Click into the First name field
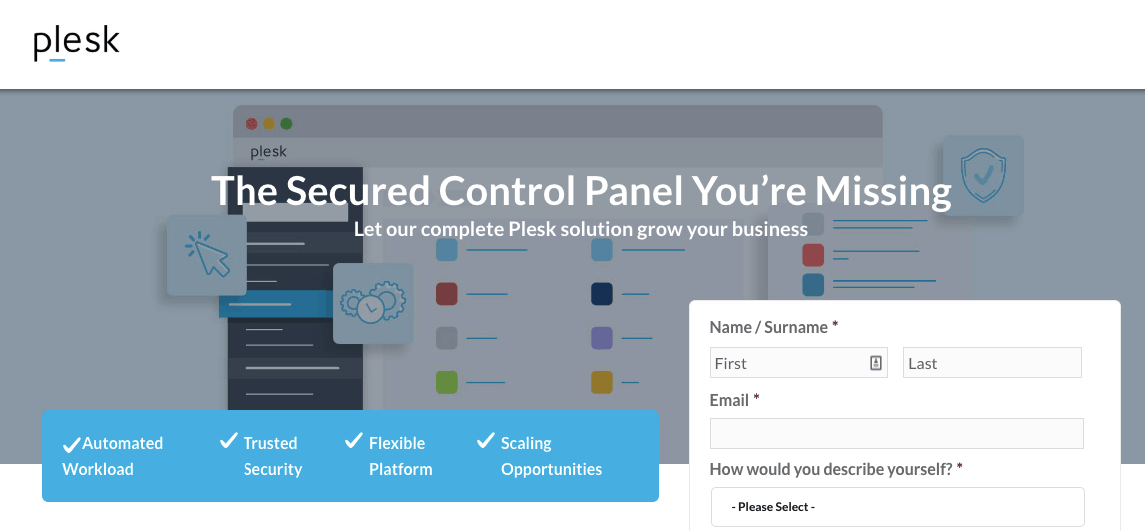Image resolution: width=1145 pixels, height=531 pixels. tap(798, 363)
